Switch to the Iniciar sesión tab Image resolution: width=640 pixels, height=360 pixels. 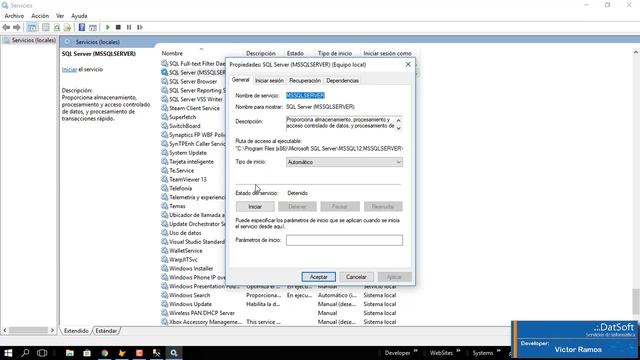tap(269, 81)
